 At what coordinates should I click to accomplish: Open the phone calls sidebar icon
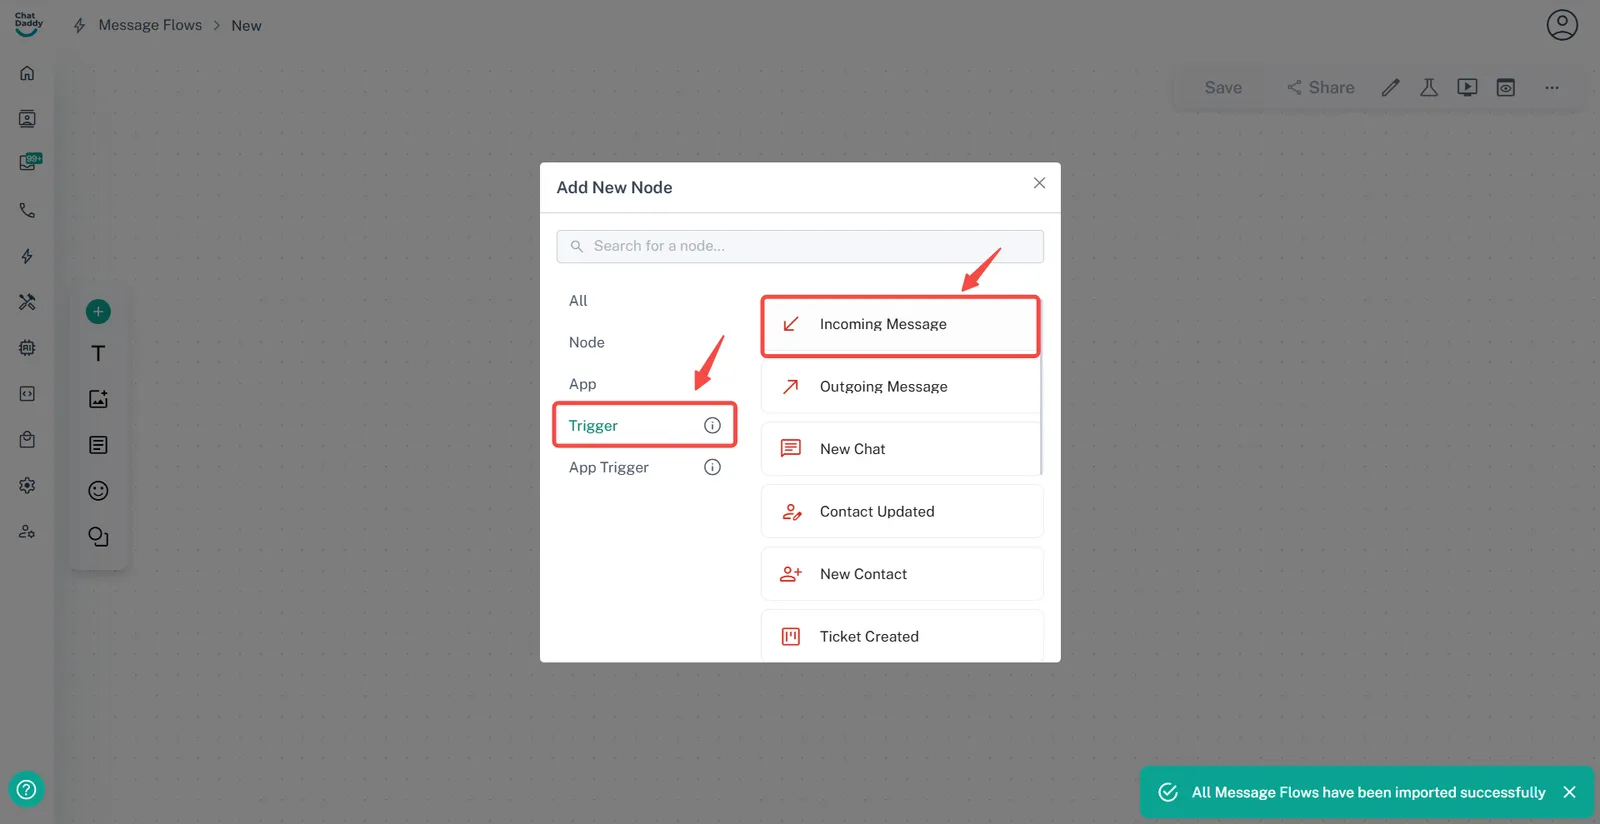27,211
